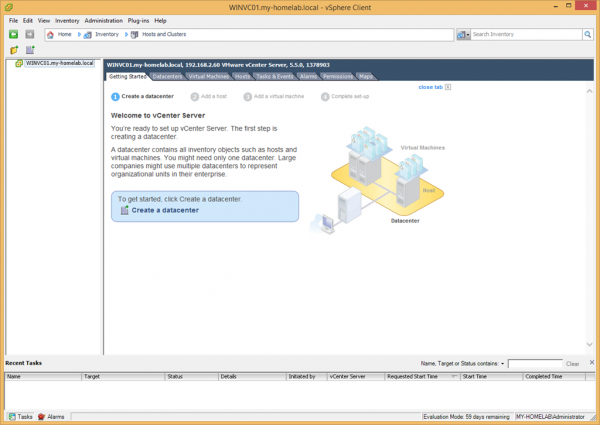Image resolution: width=600 pixels, height=425 pixels.
Task: Click inside the Search Inventory field
Action: point(526,34)
